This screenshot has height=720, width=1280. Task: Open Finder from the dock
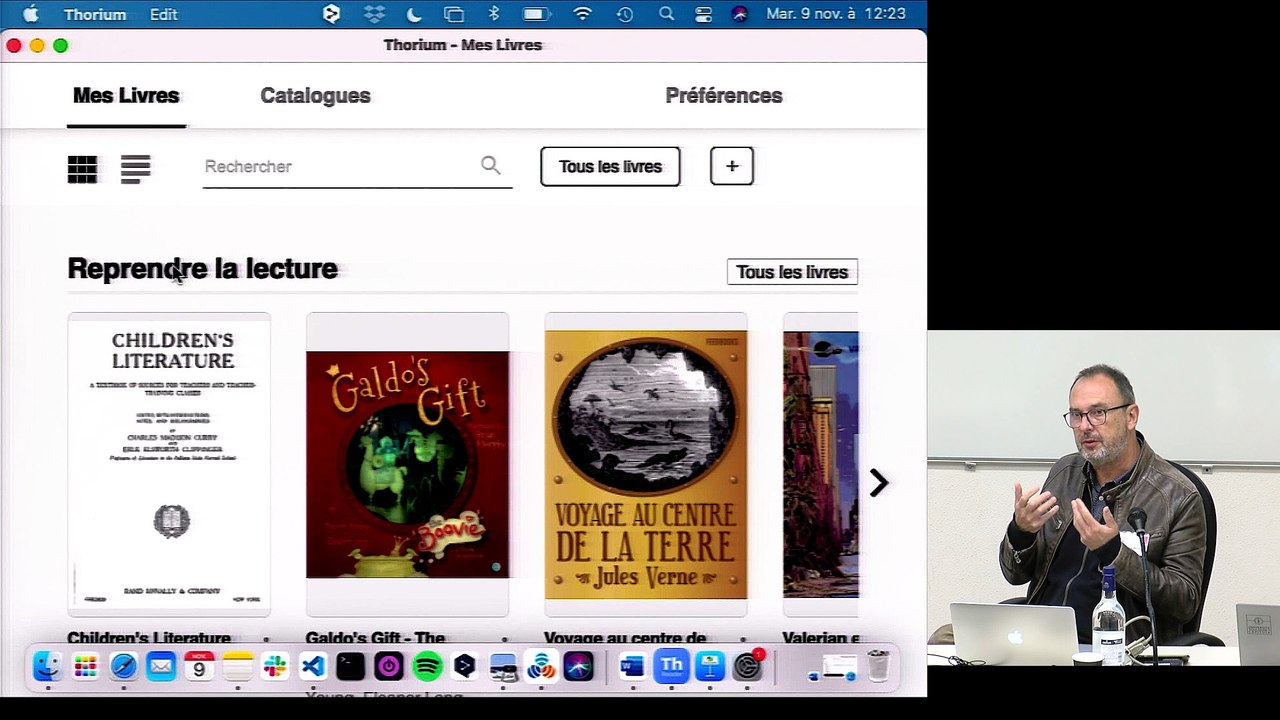point(47,666)
